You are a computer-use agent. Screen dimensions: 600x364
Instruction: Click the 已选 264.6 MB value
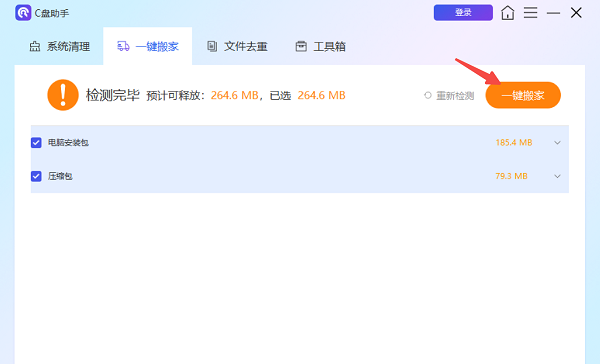tap(321, 95)
